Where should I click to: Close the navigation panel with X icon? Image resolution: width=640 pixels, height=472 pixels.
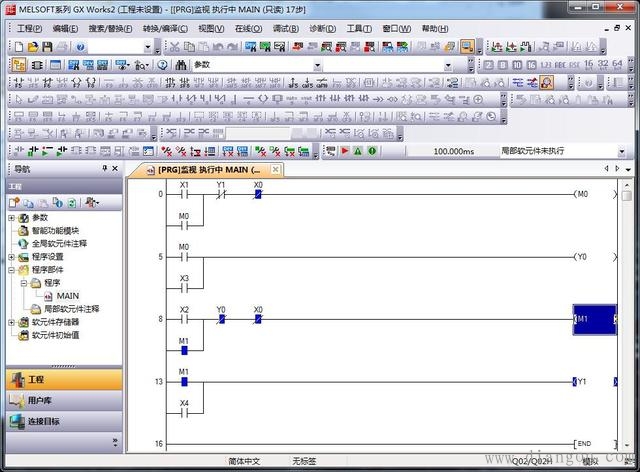(117, 169)
